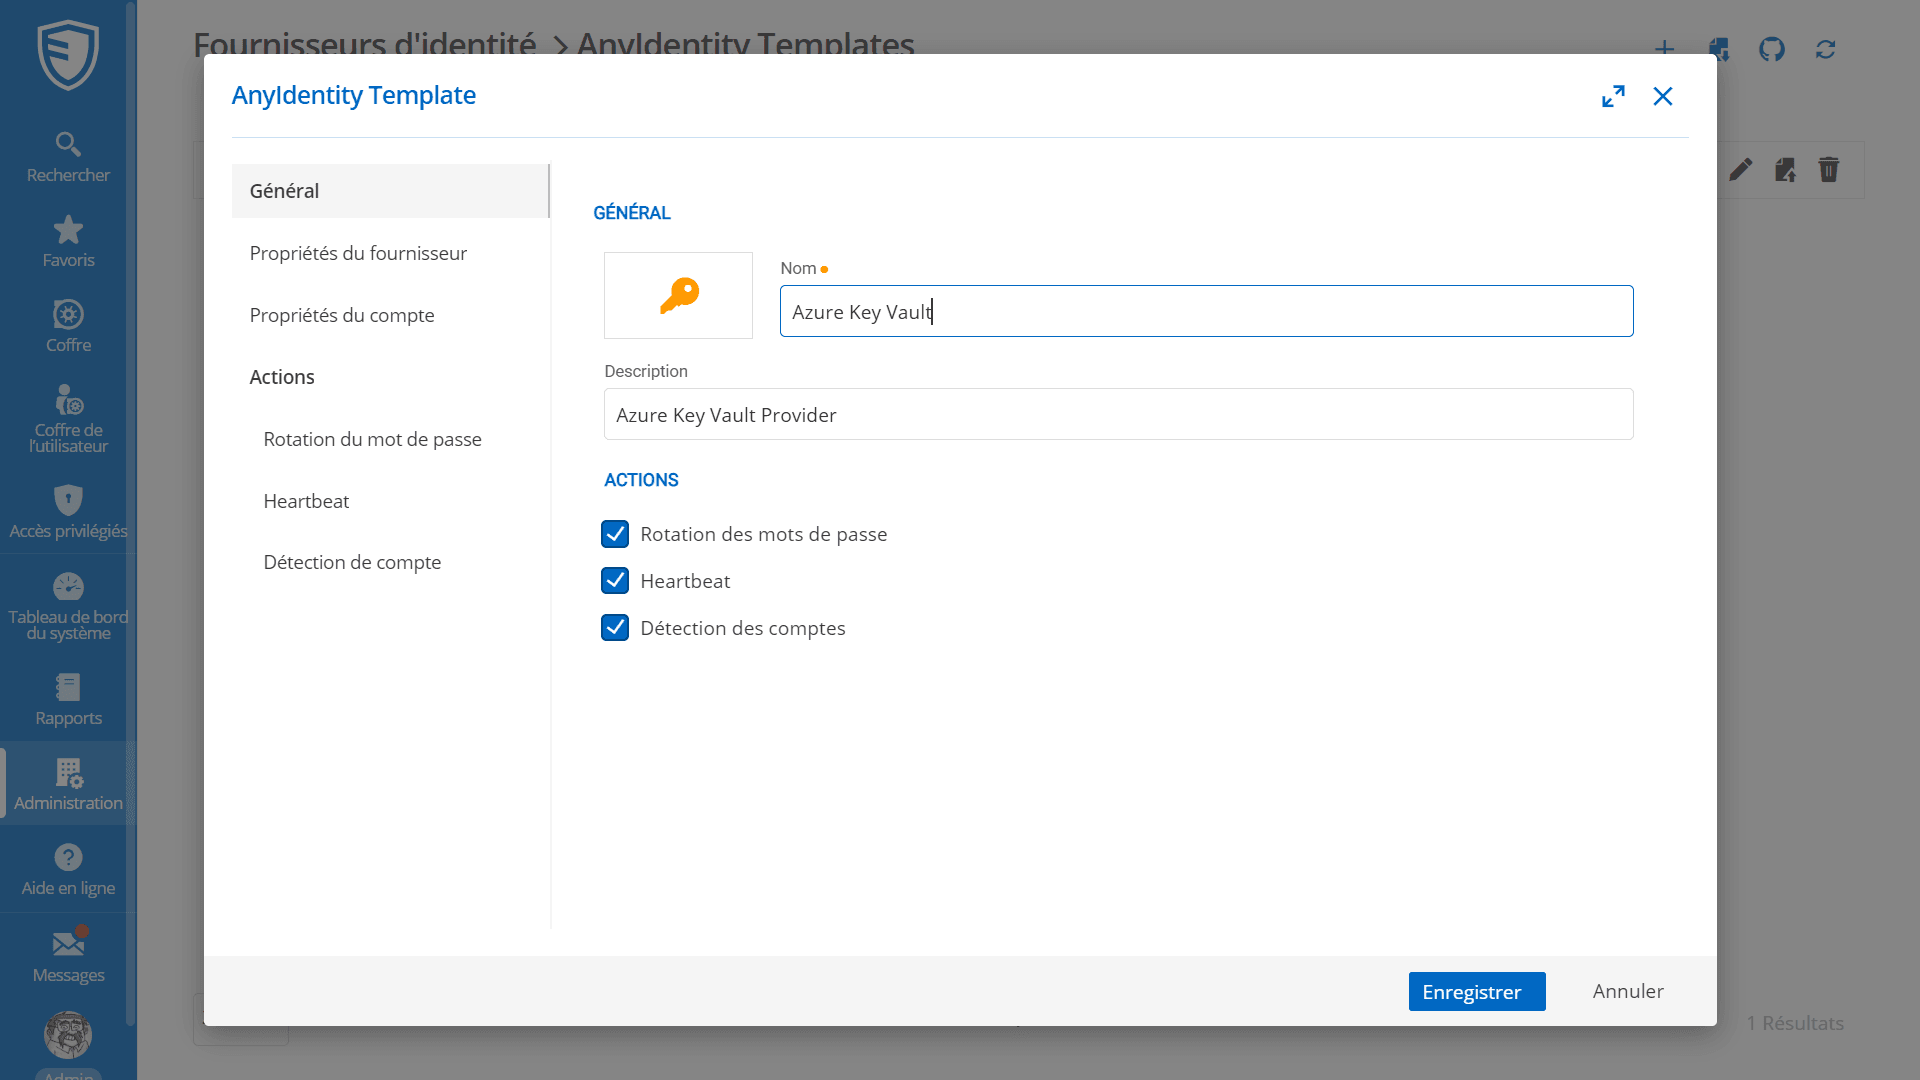Uncheck Rotation des mots de passe
Viewport: 1920px width, 1080px height.
[615, 534]
